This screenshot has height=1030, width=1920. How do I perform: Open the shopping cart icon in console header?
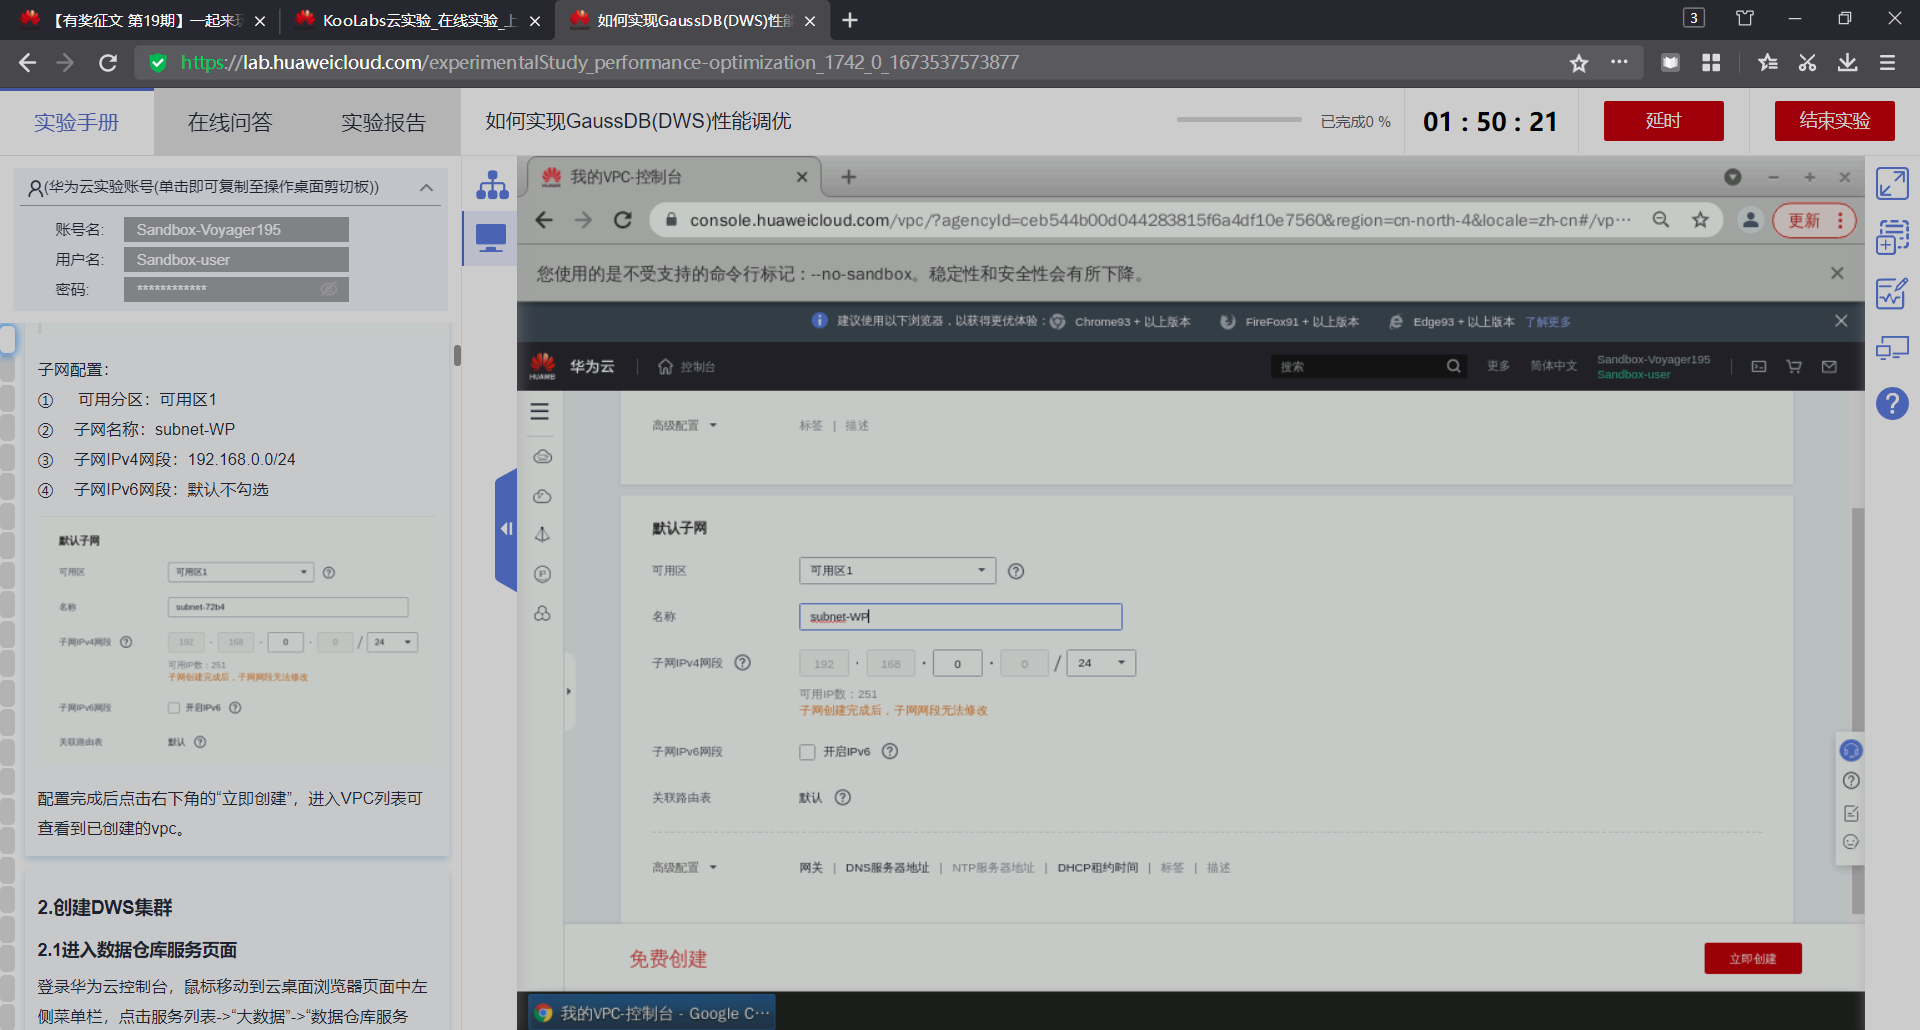tap(1794, 367)
